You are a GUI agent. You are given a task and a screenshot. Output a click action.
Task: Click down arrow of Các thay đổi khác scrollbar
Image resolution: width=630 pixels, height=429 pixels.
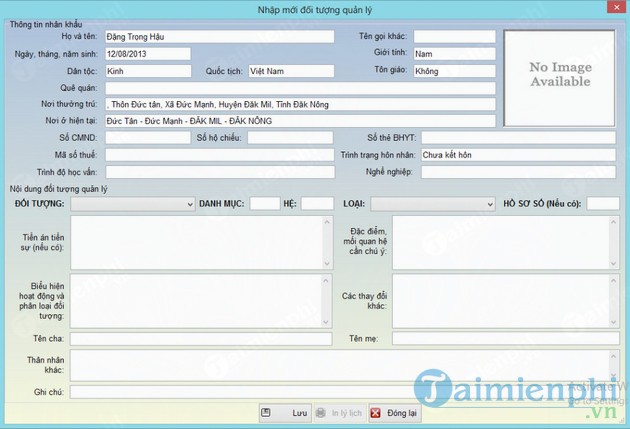(613, 322)
